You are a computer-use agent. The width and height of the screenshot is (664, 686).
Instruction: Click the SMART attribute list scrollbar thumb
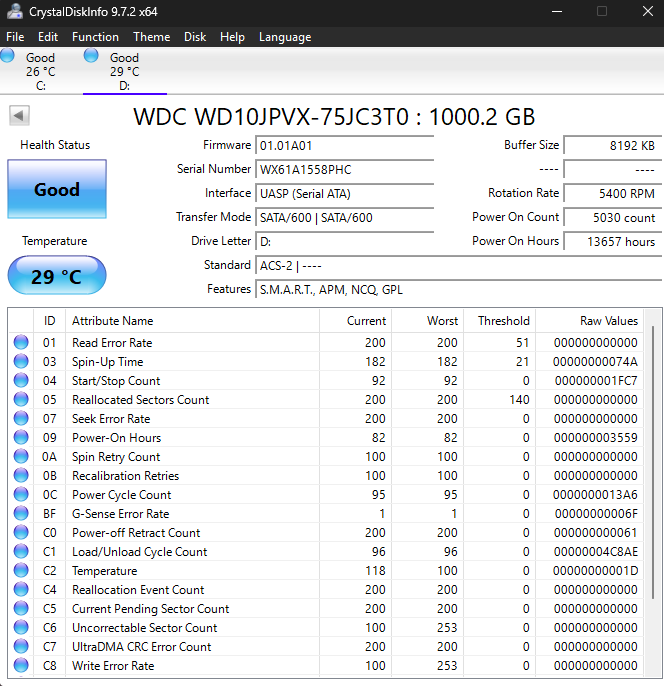coord(653,462)
